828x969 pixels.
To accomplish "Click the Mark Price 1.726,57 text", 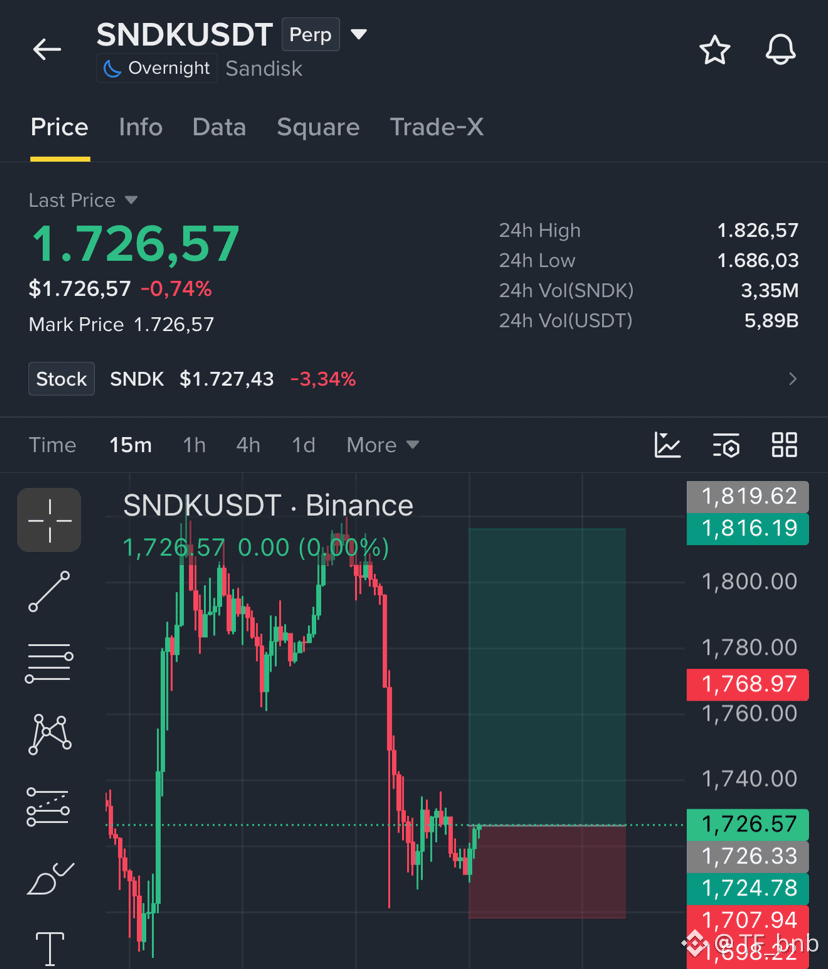I will coord(121,324).
